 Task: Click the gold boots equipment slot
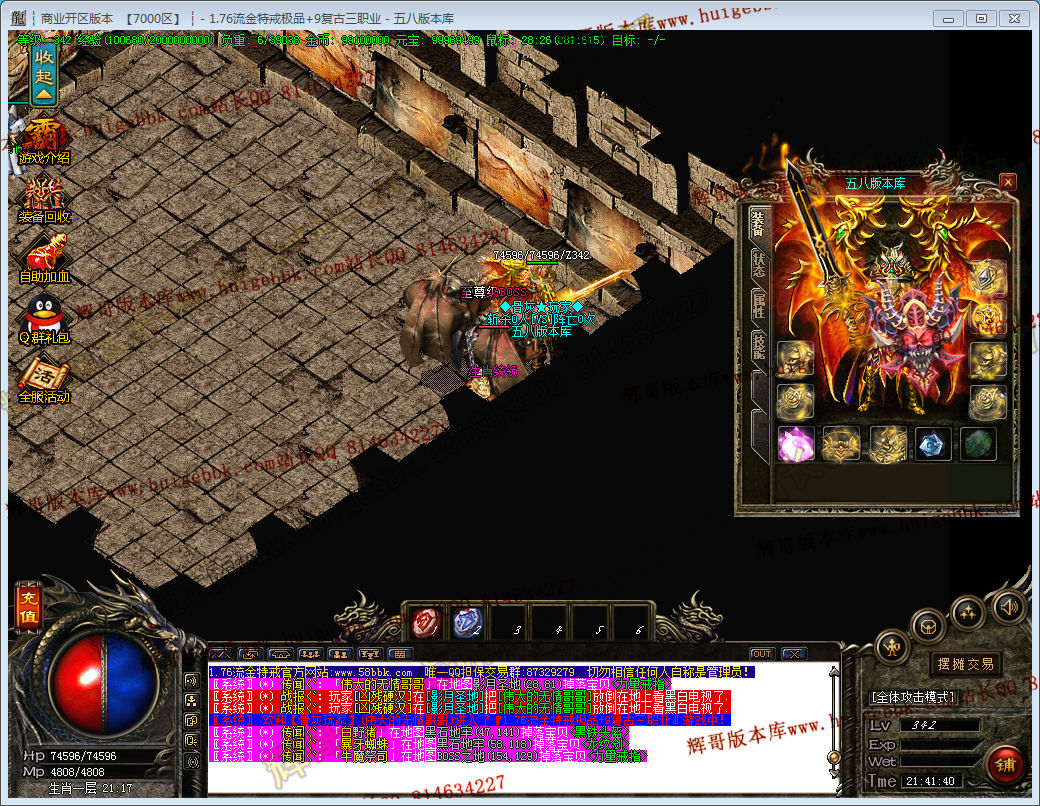(887, 444)
